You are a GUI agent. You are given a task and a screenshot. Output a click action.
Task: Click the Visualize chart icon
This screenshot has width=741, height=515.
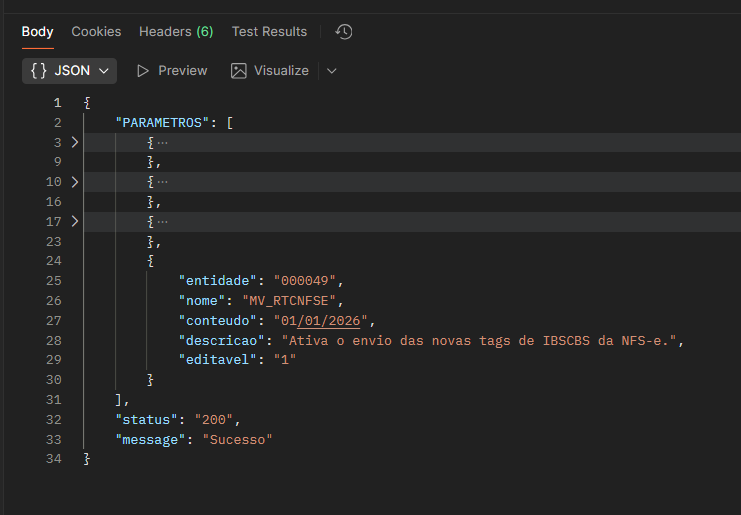pos(239,71)
